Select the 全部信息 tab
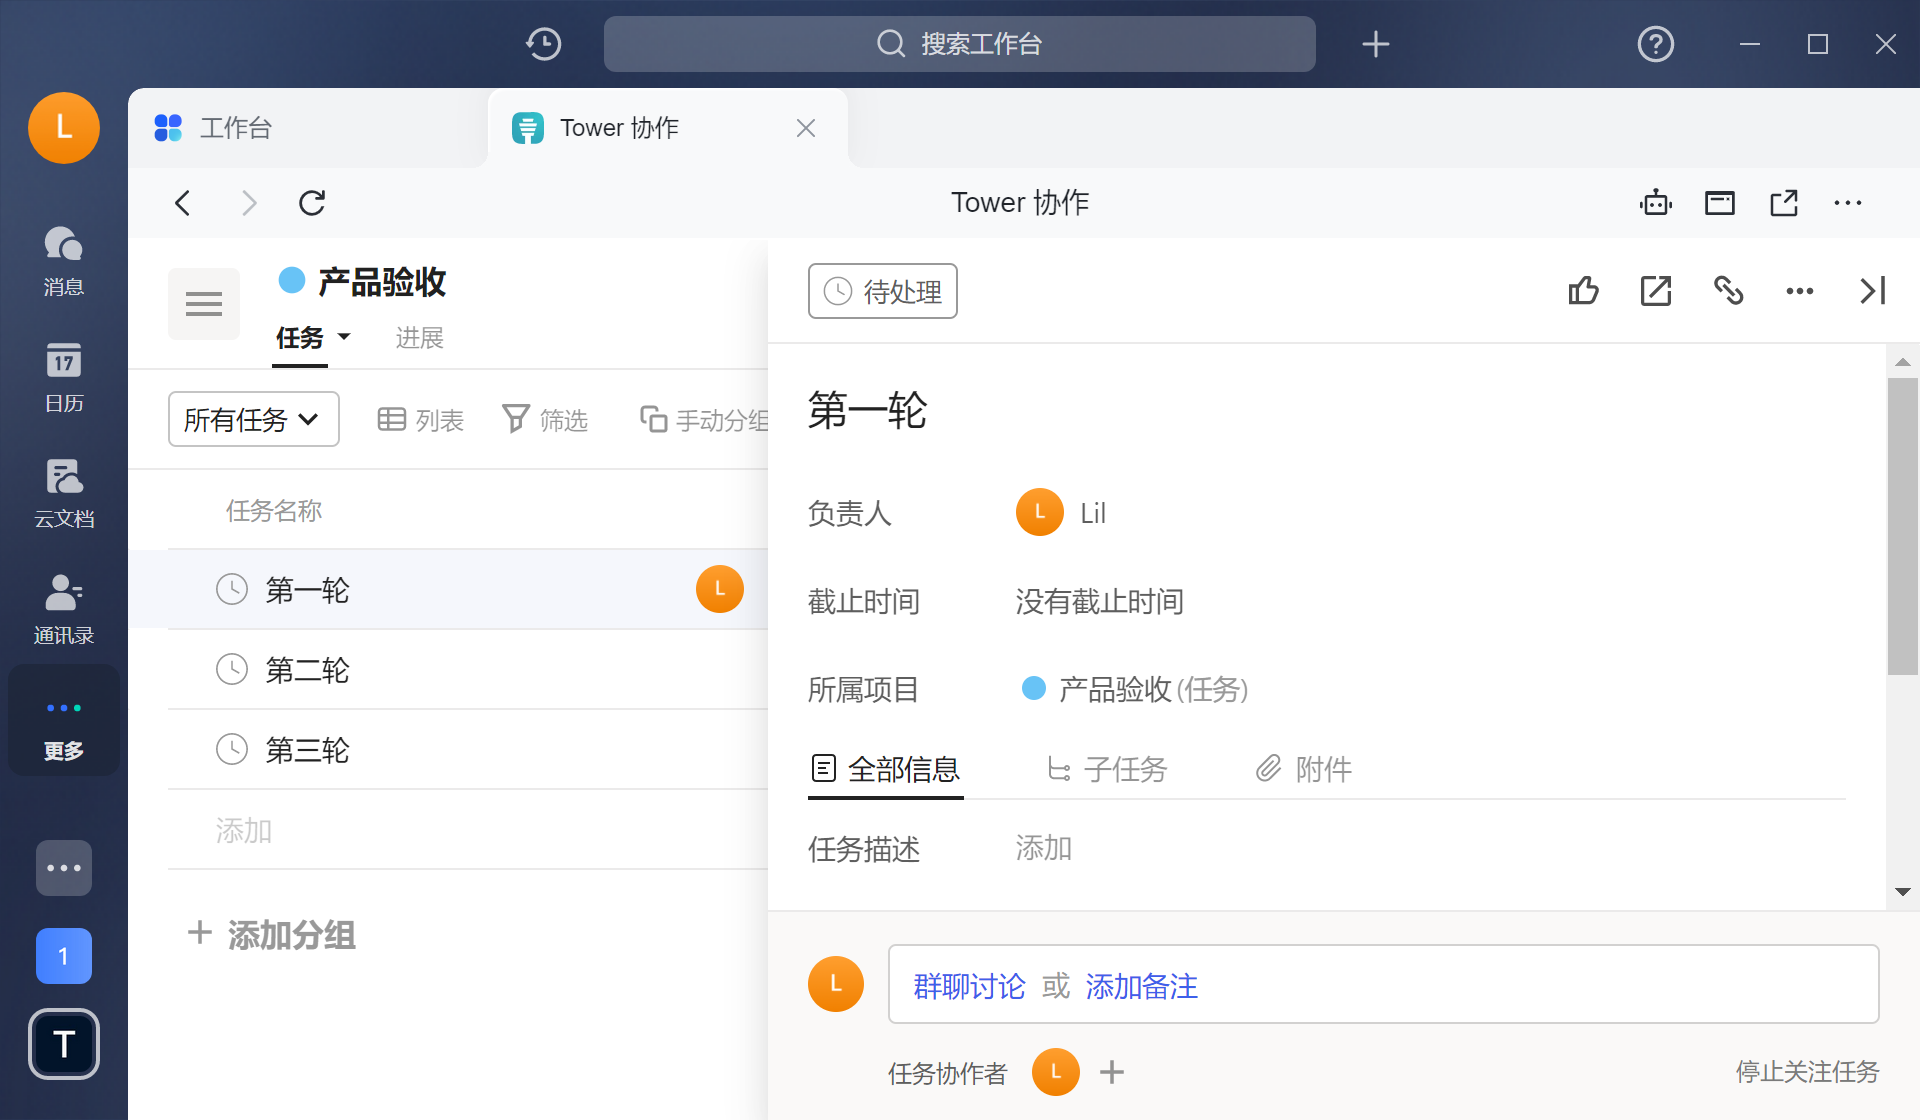Screen dimensions: 1920x1120 886,769
